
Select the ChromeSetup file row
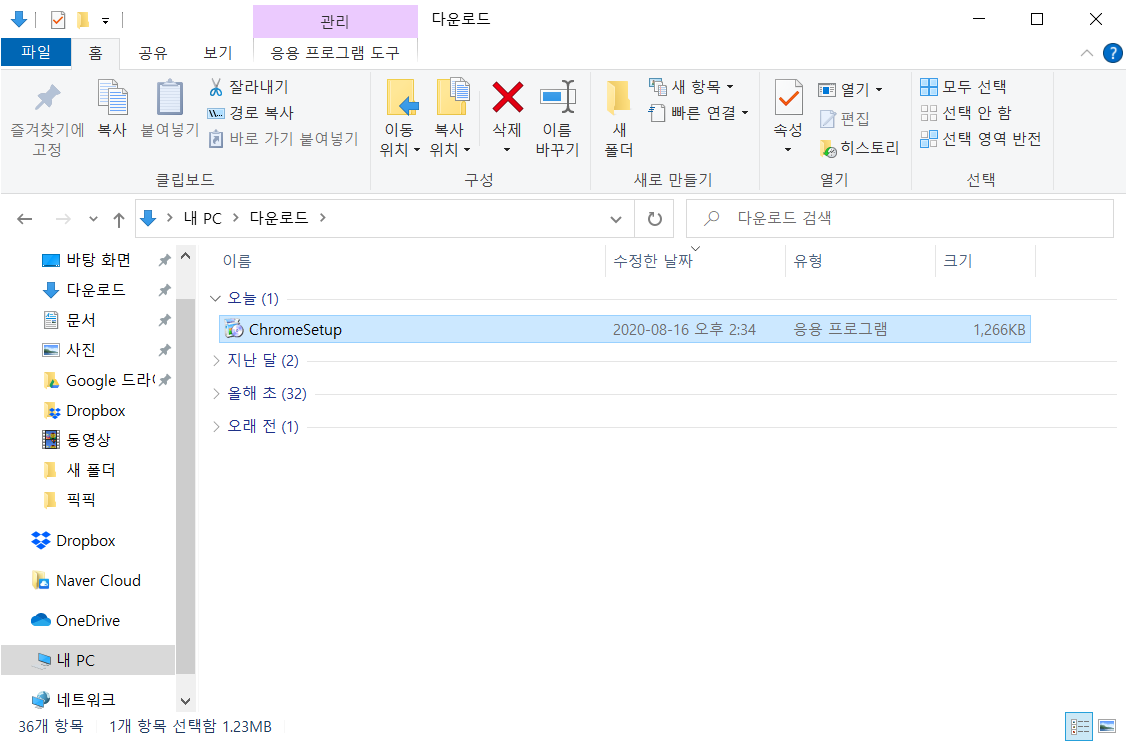coord(625,329)
